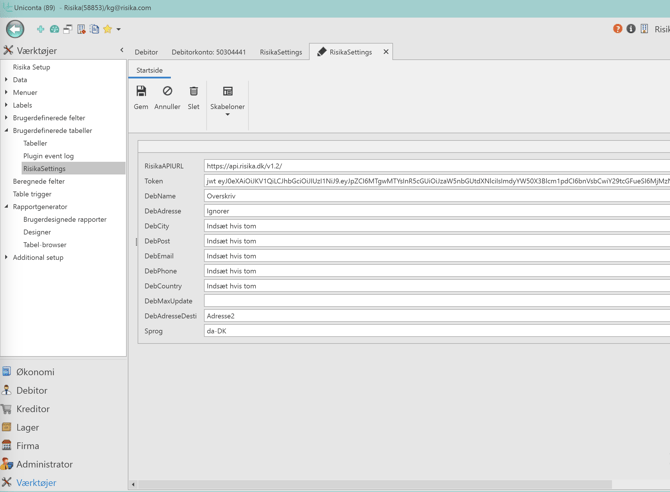The height and width of the screenshot is (492, 670).
Task: Click the DebName field with Overskriv
Action: [x=437, y=196]
